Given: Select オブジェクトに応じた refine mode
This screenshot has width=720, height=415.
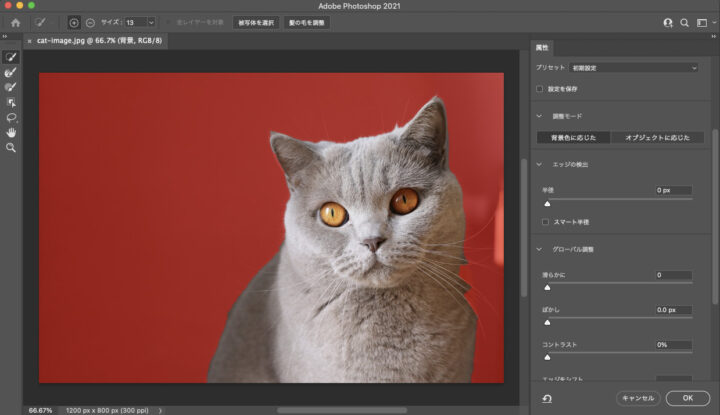Looking at the screenshot, I should (658, 137).
